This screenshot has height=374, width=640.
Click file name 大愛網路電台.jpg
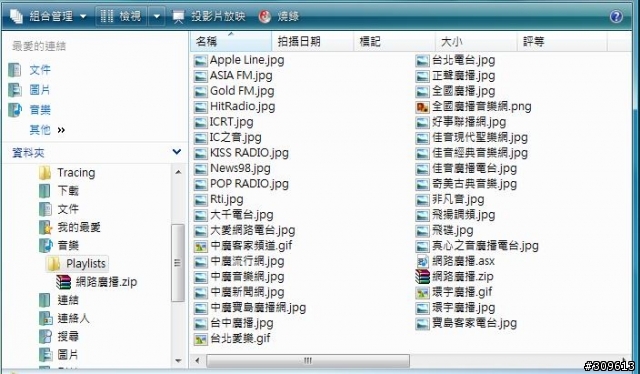[x=253, y=230]
